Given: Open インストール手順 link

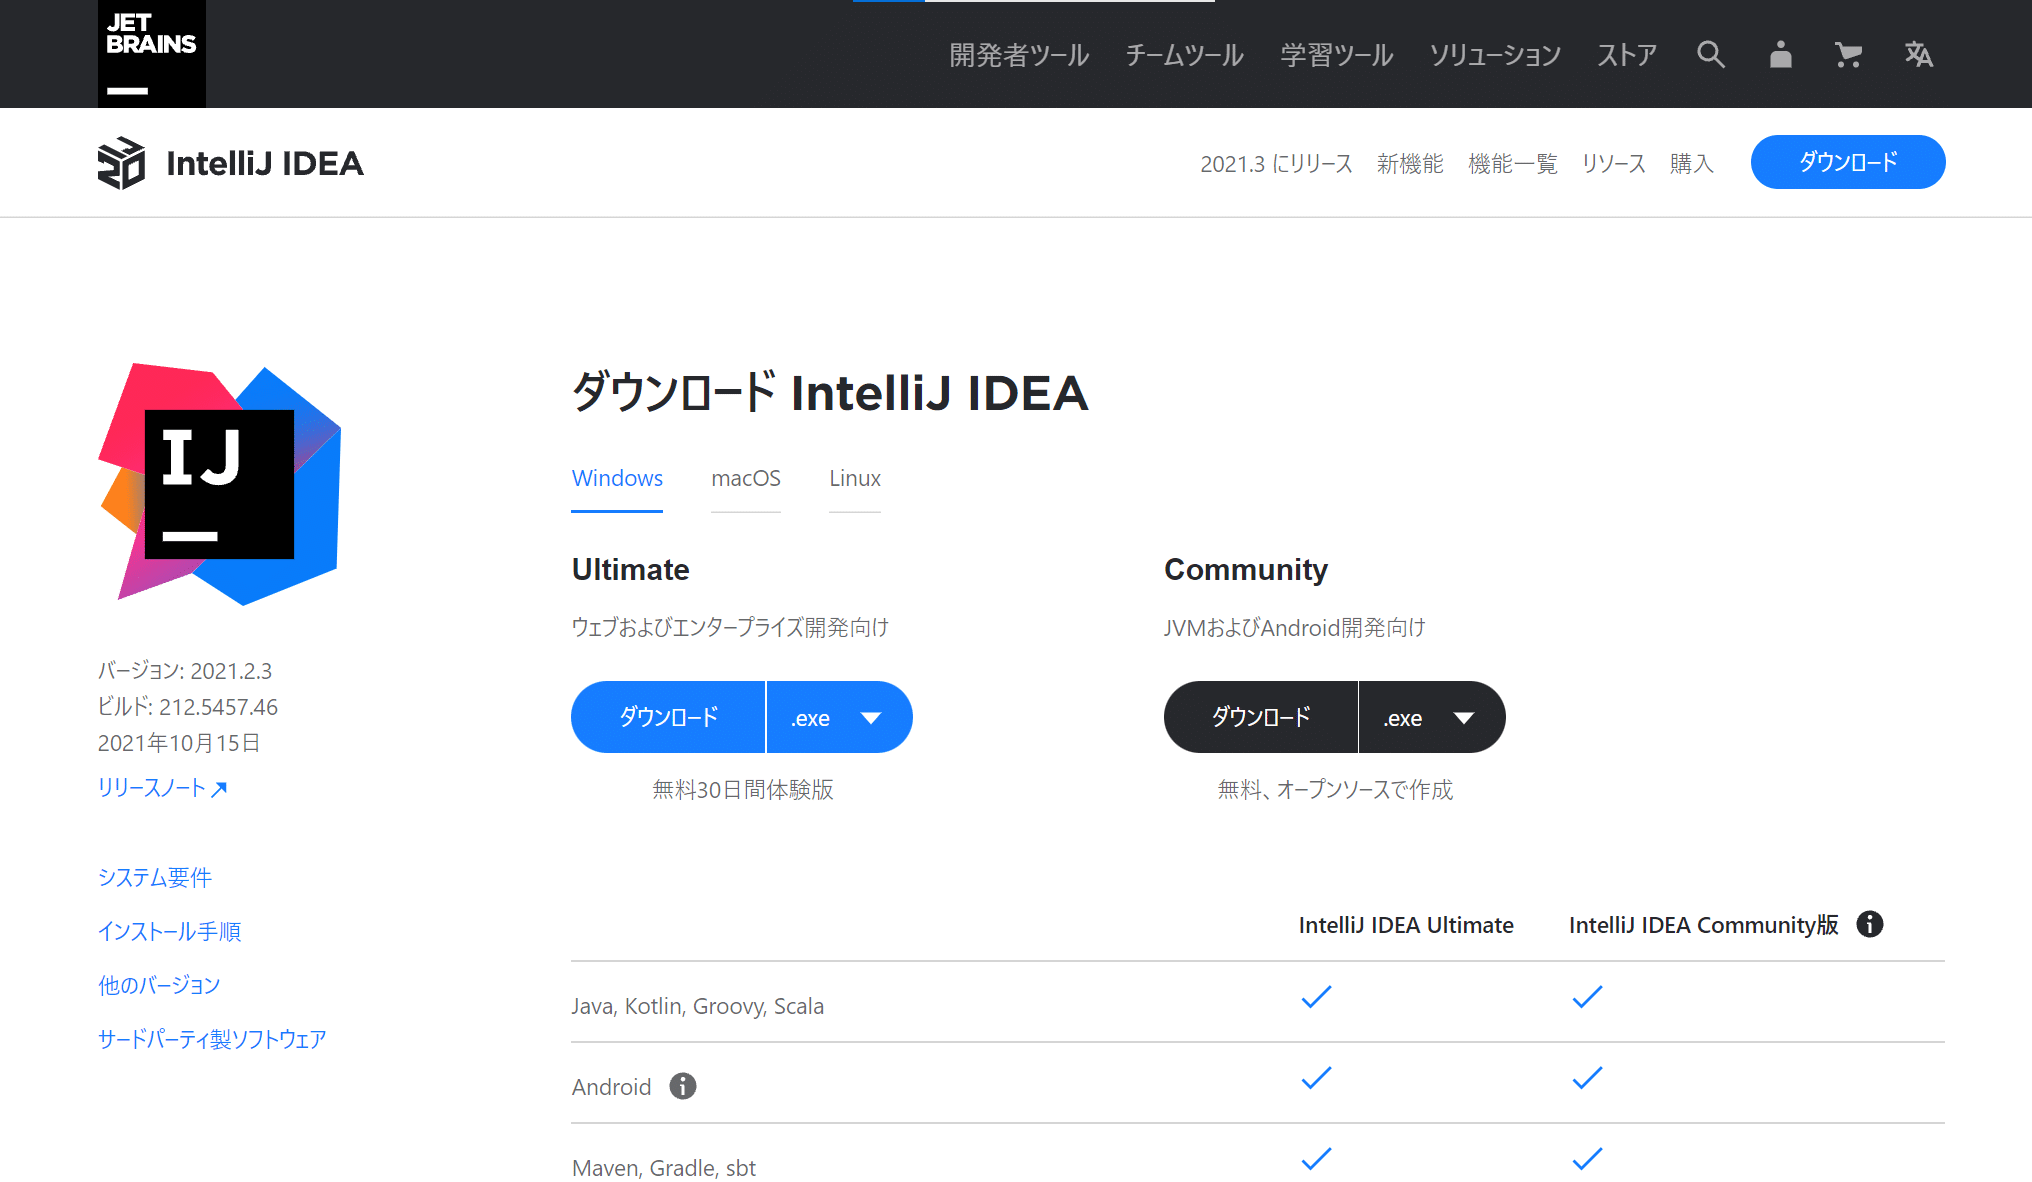Looking at the screenshot, I should click(169, 932).
